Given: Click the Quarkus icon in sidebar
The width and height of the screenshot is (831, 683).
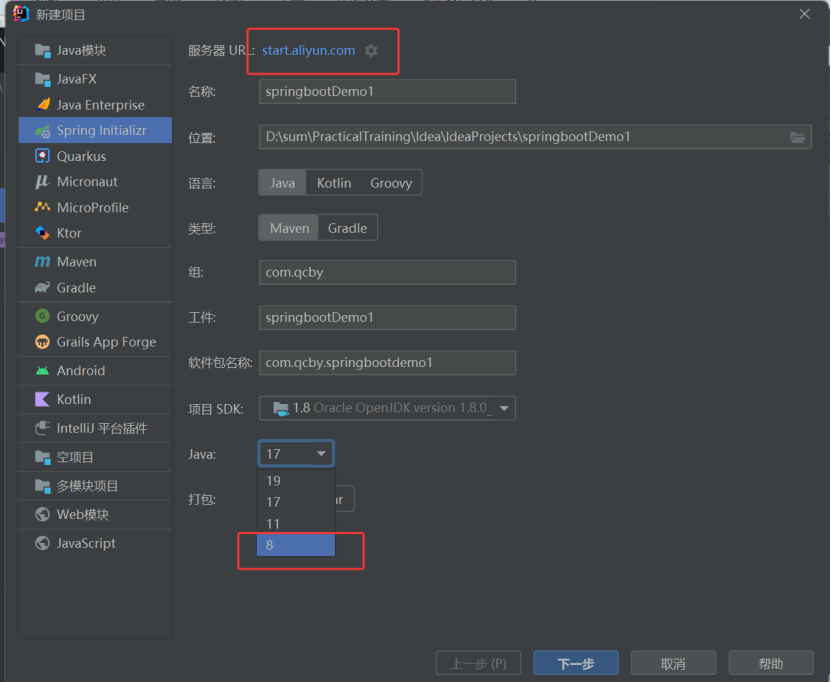Looking at the screenshot, I should pyautogui.click(x=42, y=156).
